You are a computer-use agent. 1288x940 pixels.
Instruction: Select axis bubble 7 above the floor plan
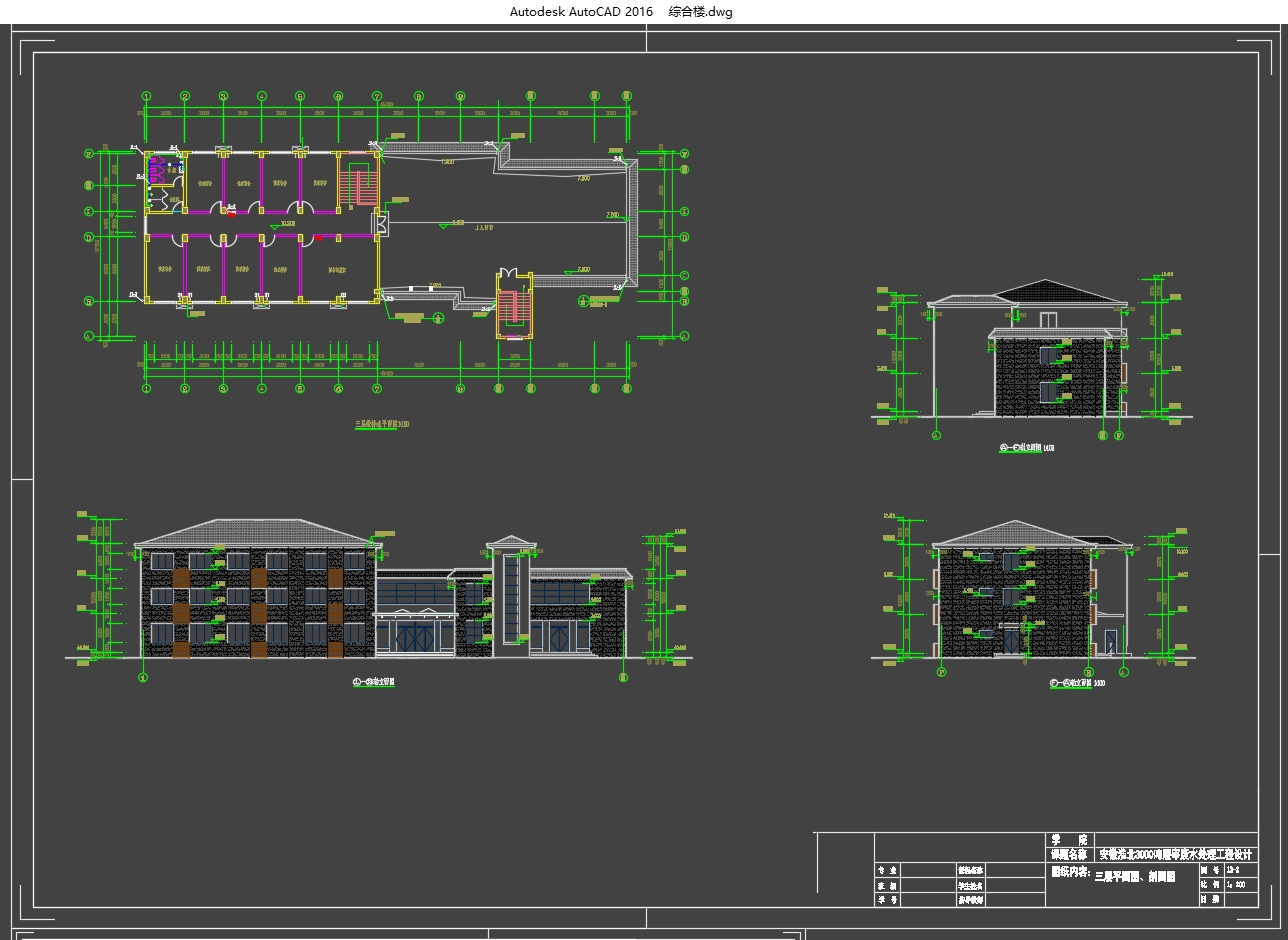(x=377, y=96)
